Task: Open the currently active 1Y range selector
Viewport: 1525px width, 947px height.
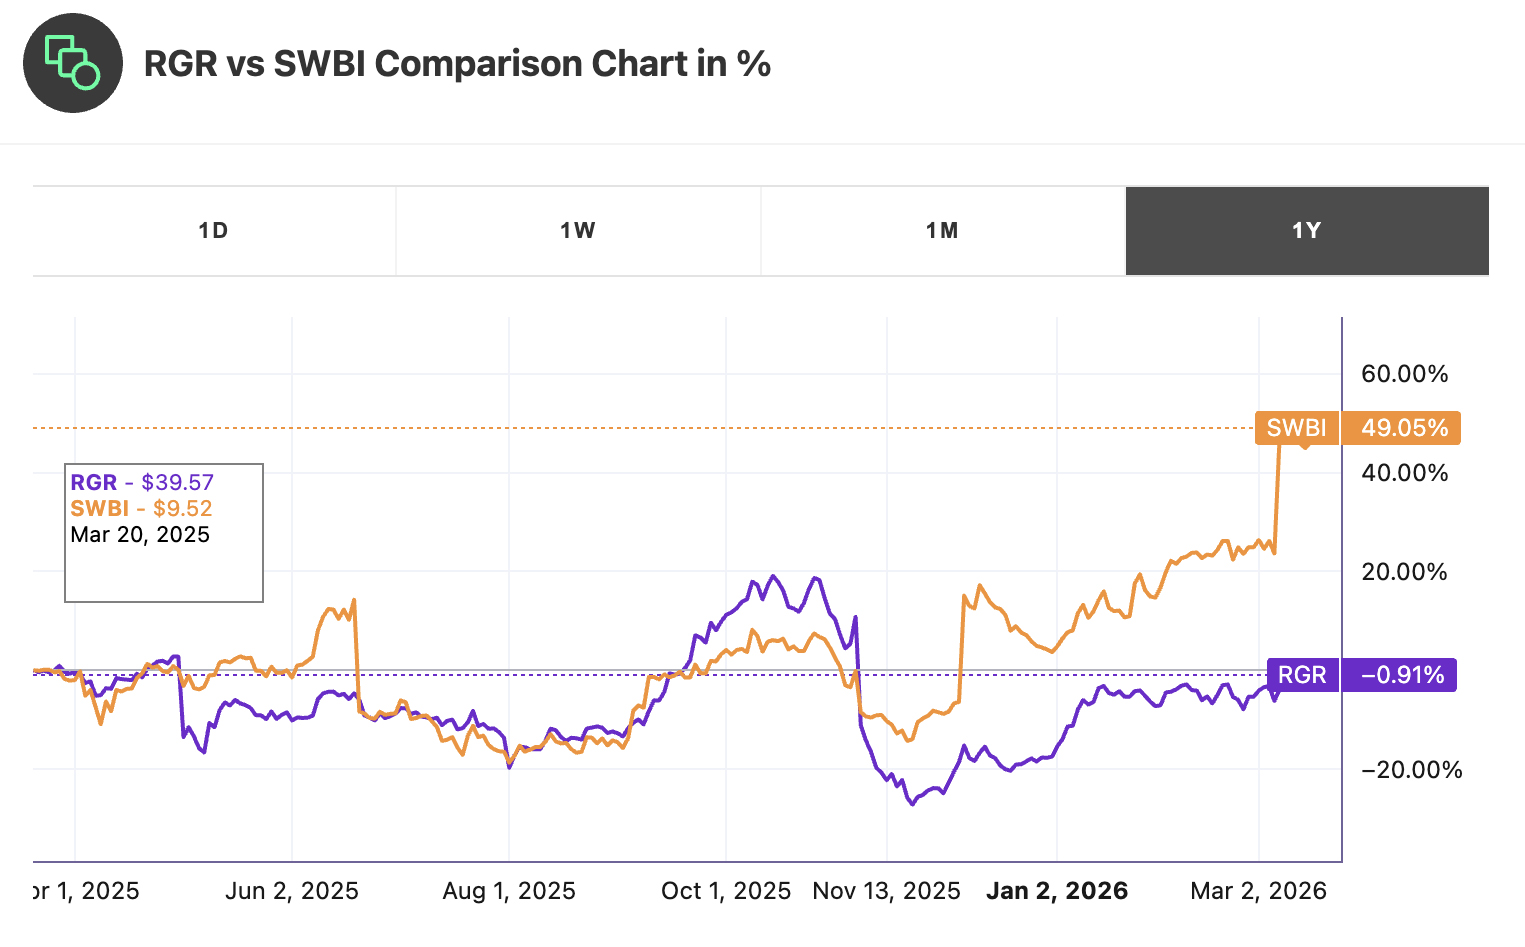Action: (1305, 230)
